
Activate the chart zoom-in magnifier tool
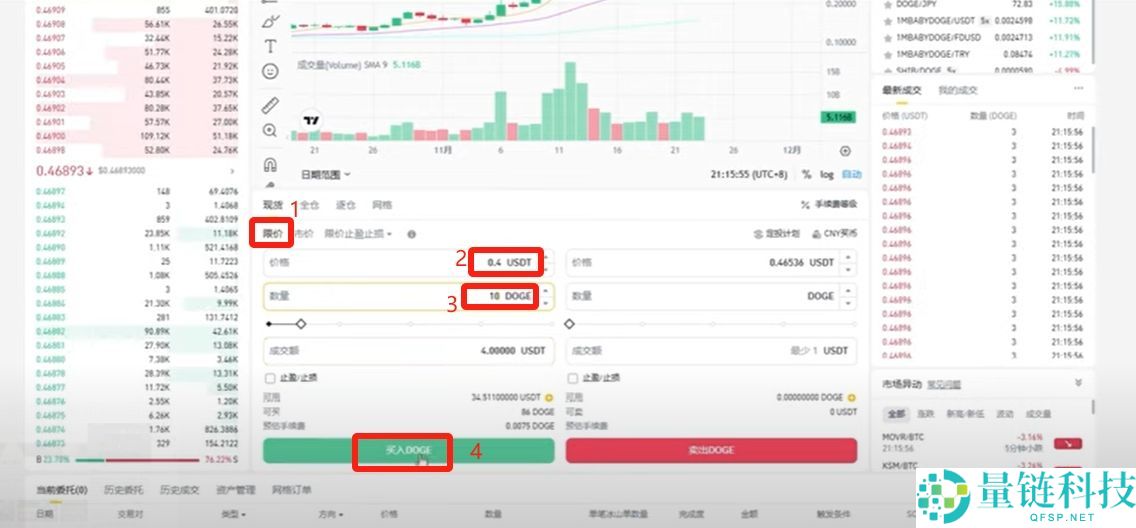[x=270, y=131]
